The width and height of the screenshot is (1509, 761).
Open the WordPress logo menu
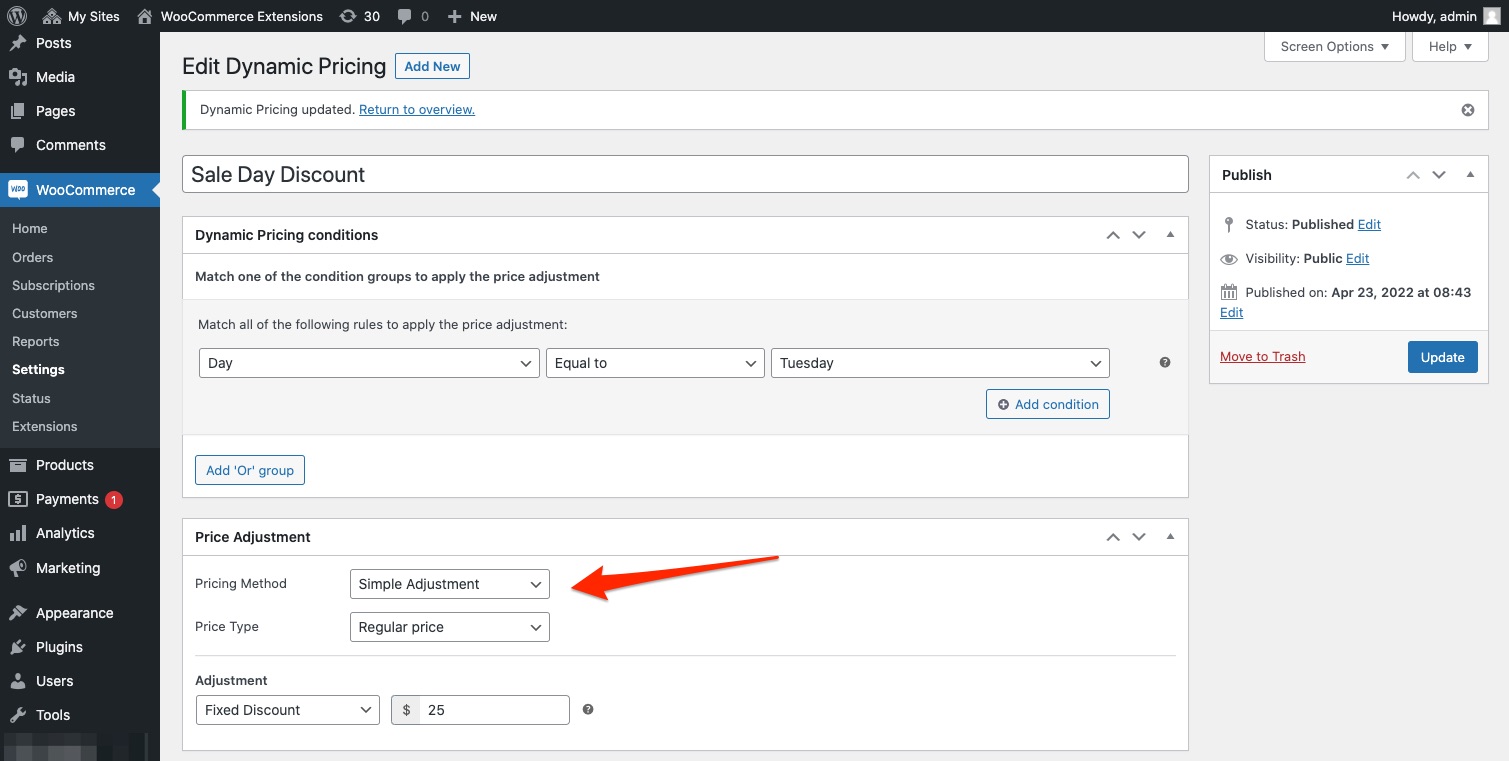coord(16,16)
